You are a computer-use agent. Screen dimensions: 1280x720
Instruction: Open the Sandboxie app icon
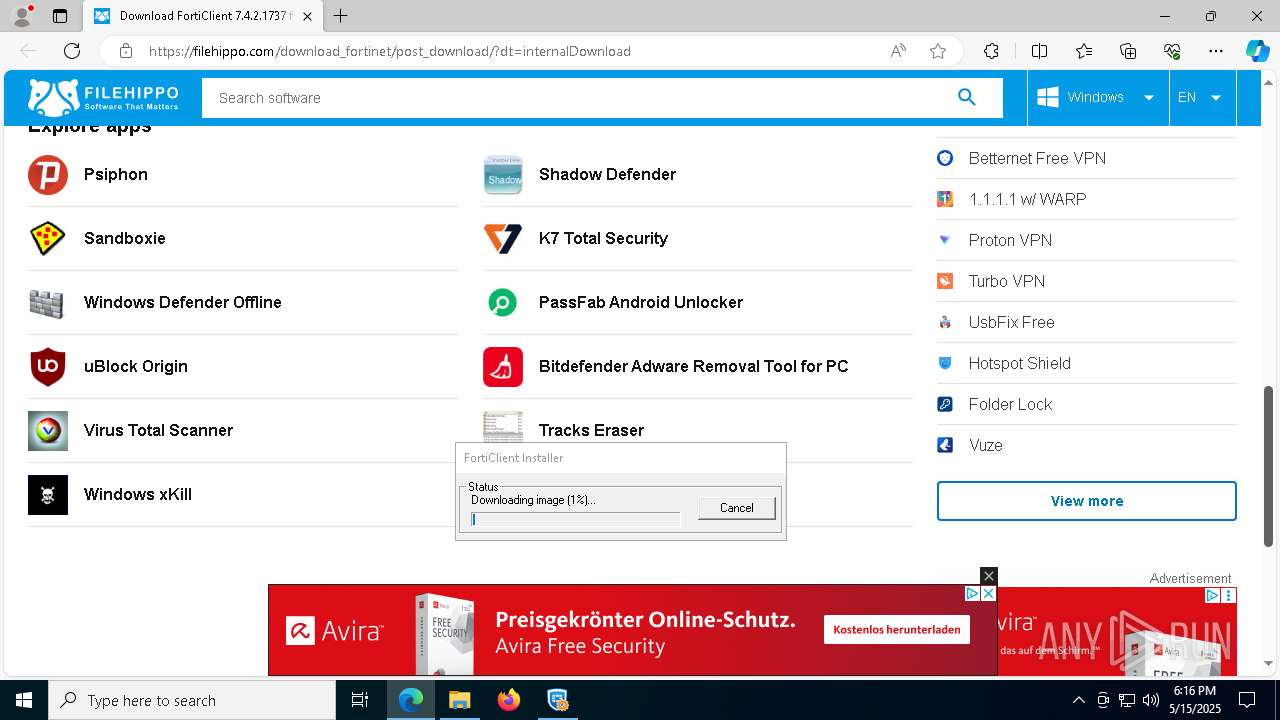click(48, 239)
